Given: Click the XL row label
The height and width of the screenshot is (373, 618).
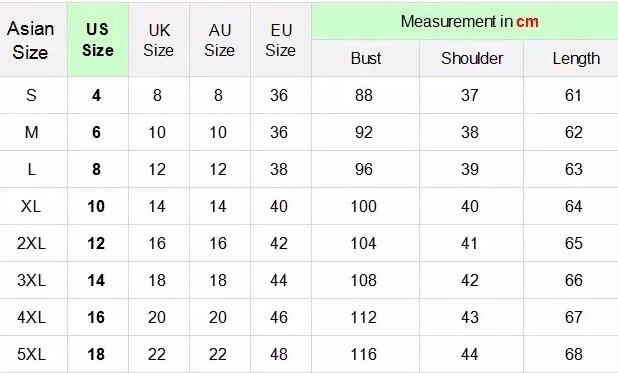Looking at the screenshot, I should pyautogui.click(x=31, y=206).
